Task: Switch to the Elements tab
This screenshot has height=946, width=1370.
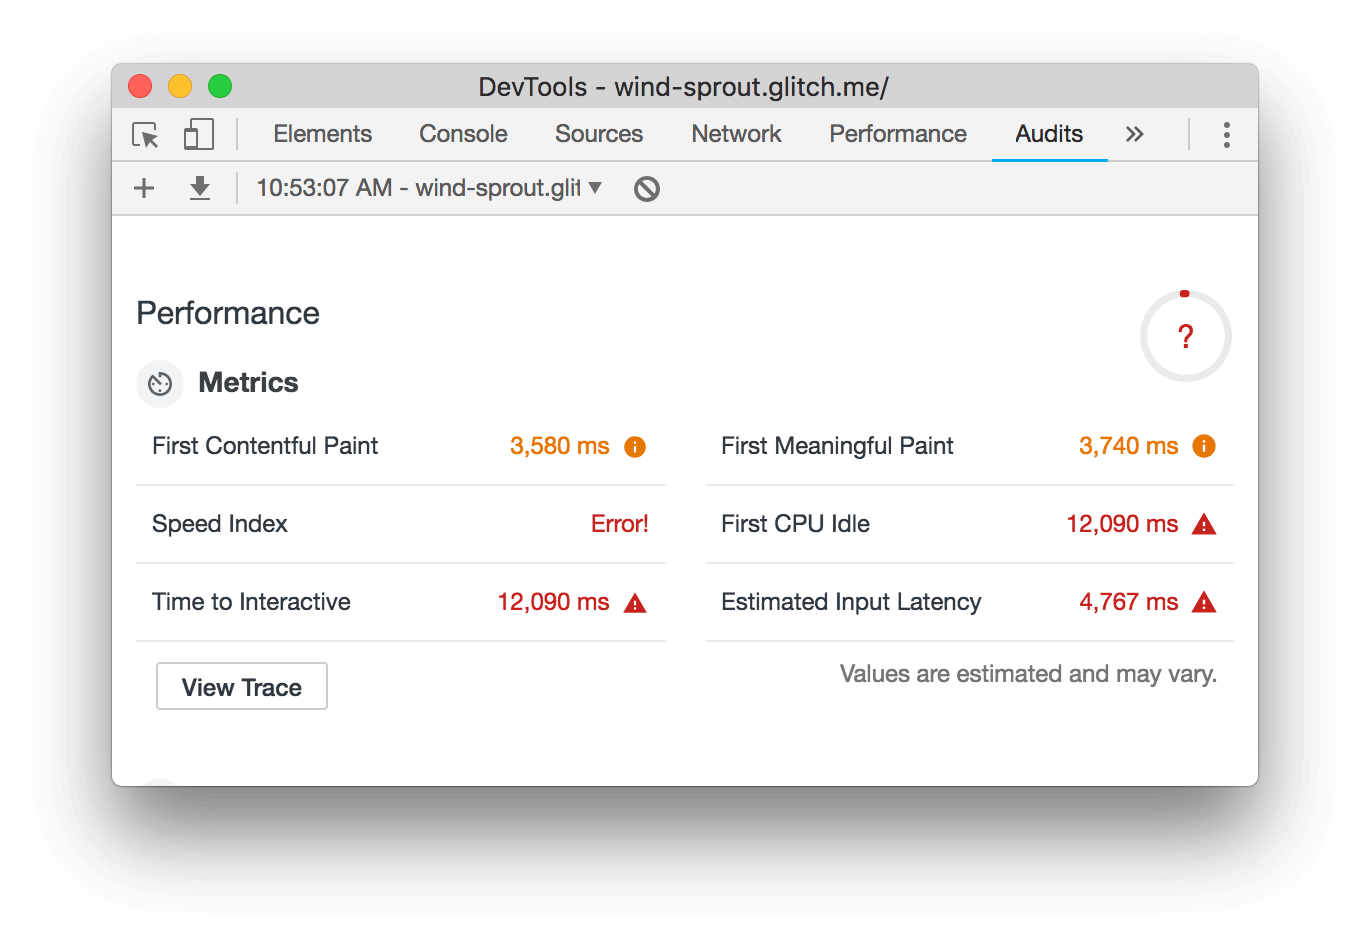Action: click(322, 135)
